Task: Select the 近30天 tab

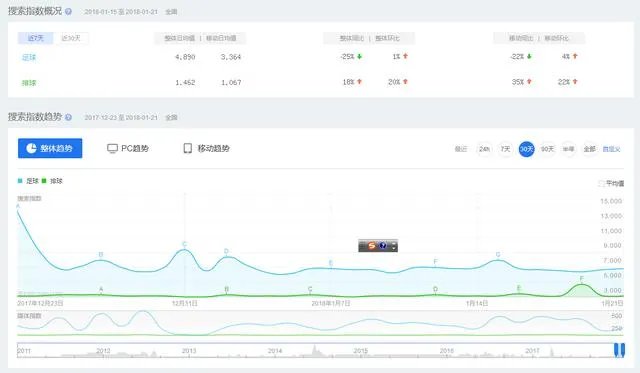Action: [71, 38]
